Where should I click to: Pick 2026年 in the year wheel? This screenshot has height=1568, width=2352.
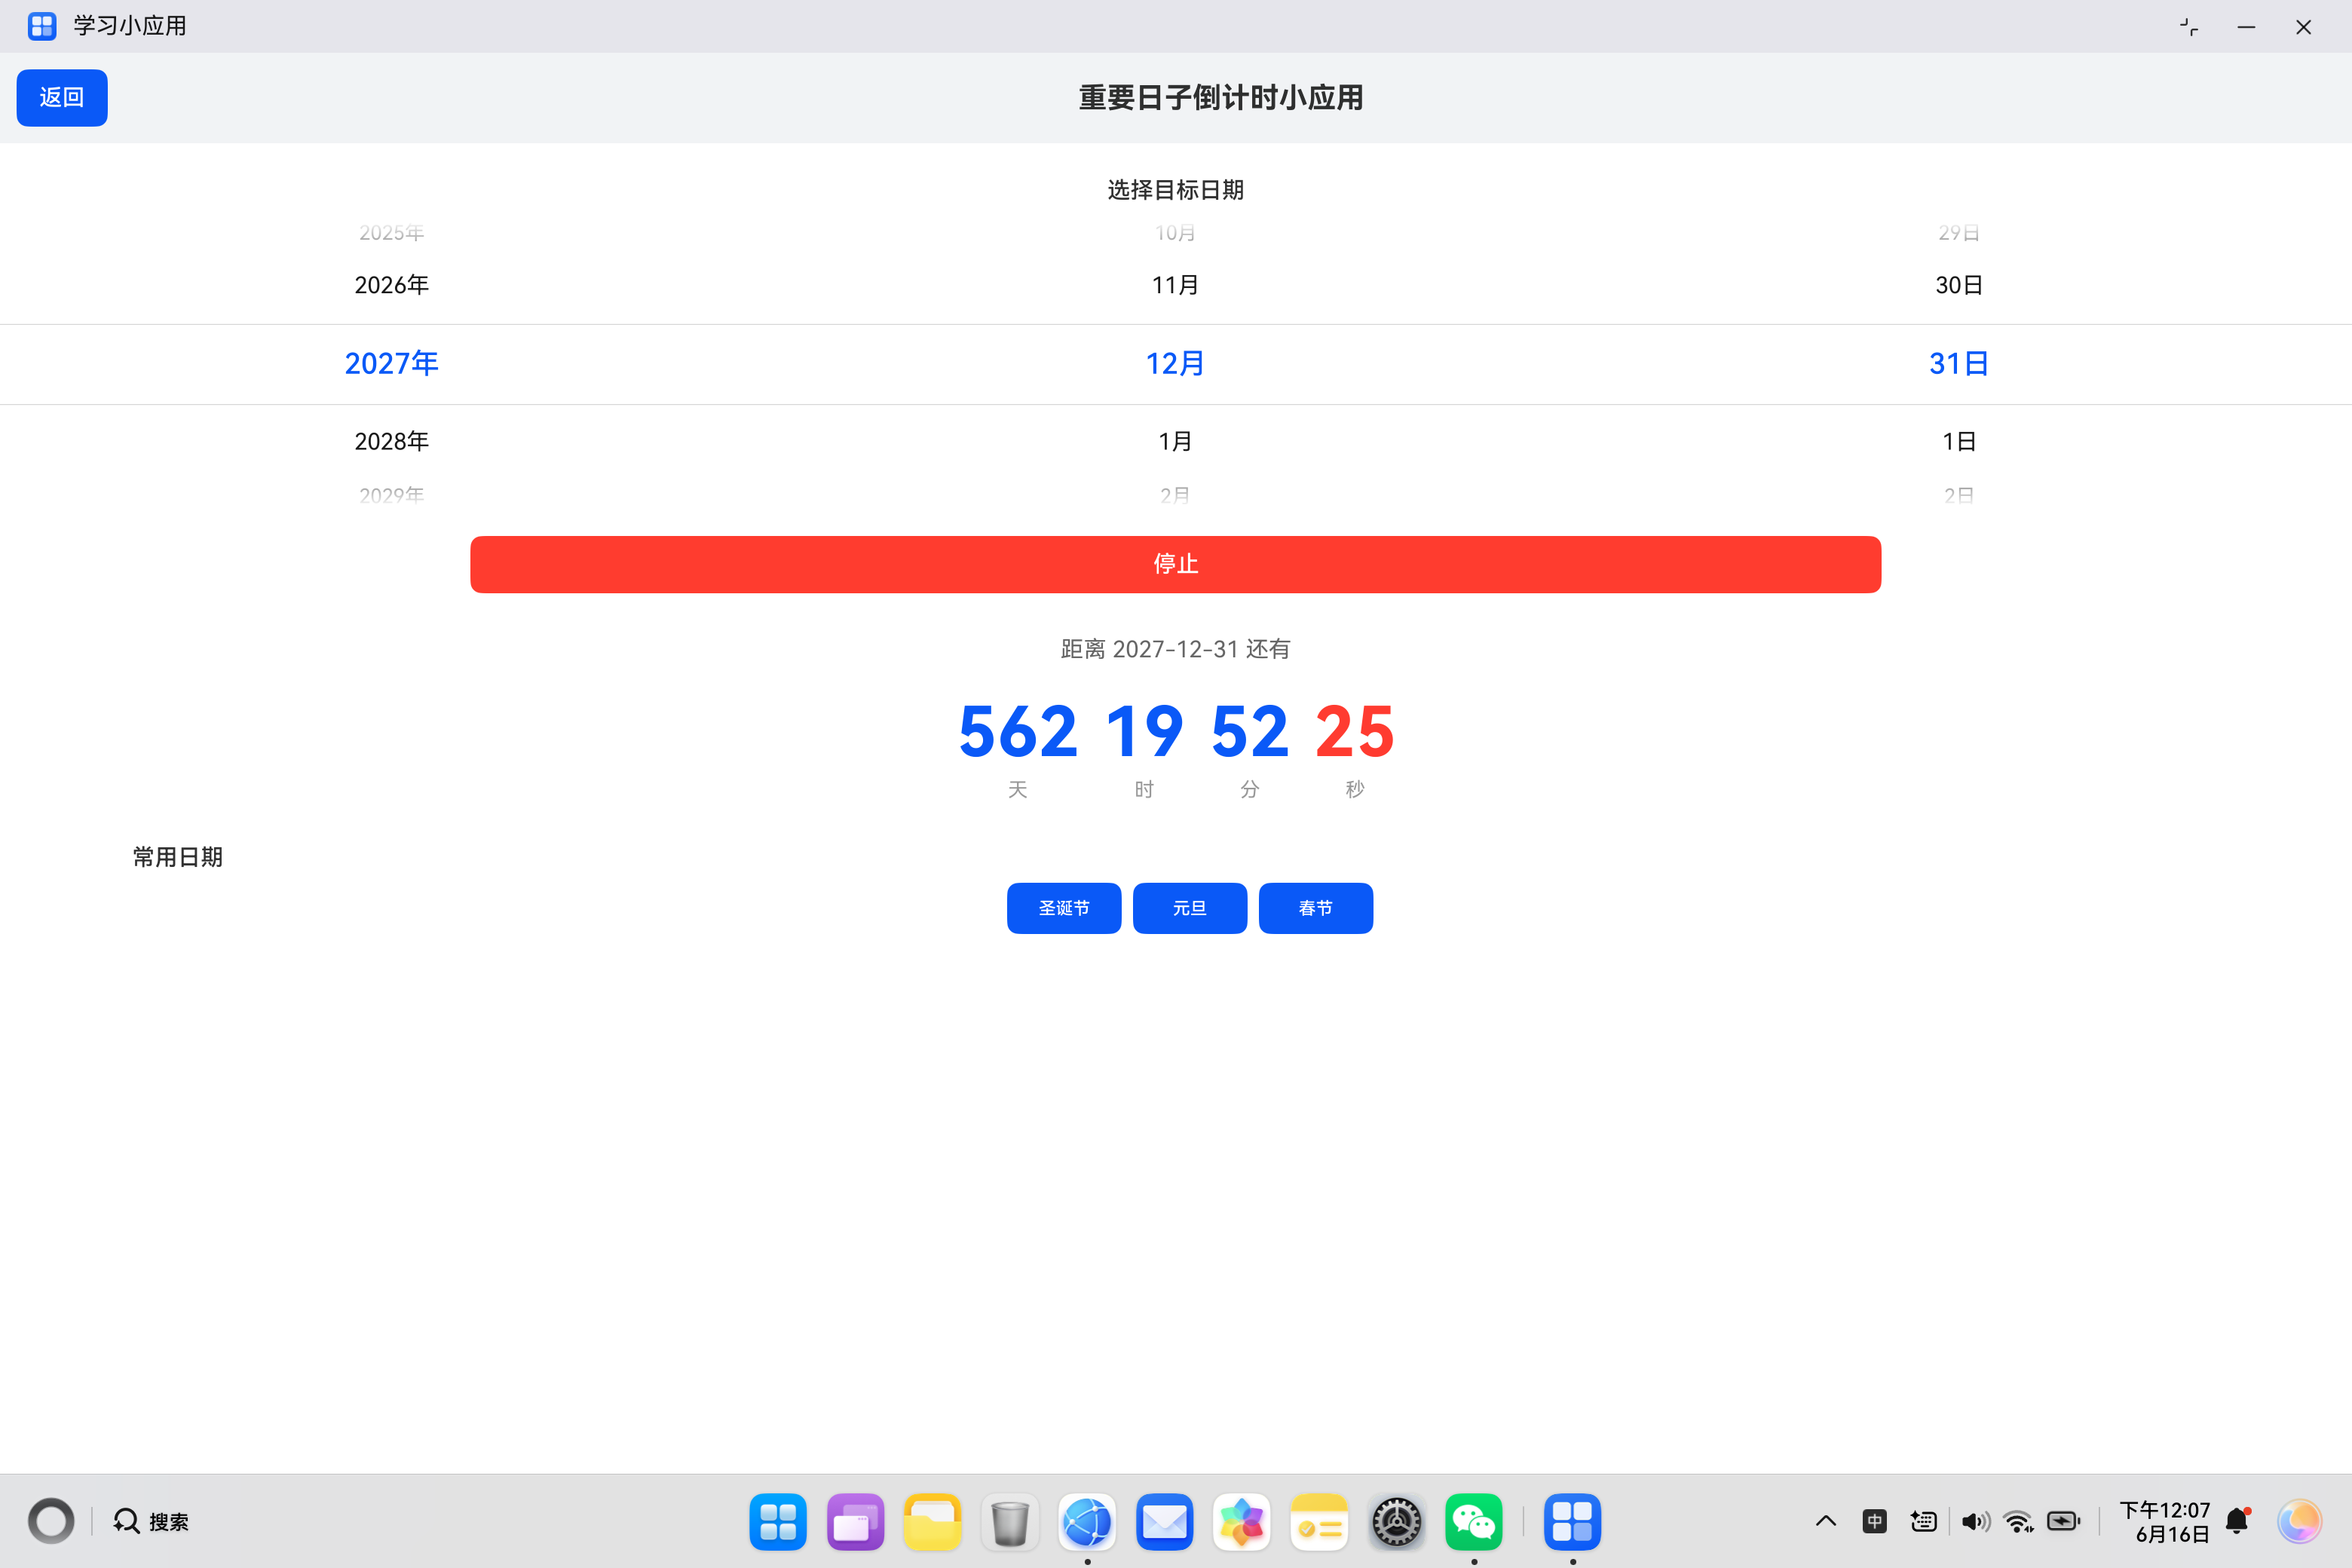pos(392,285)
